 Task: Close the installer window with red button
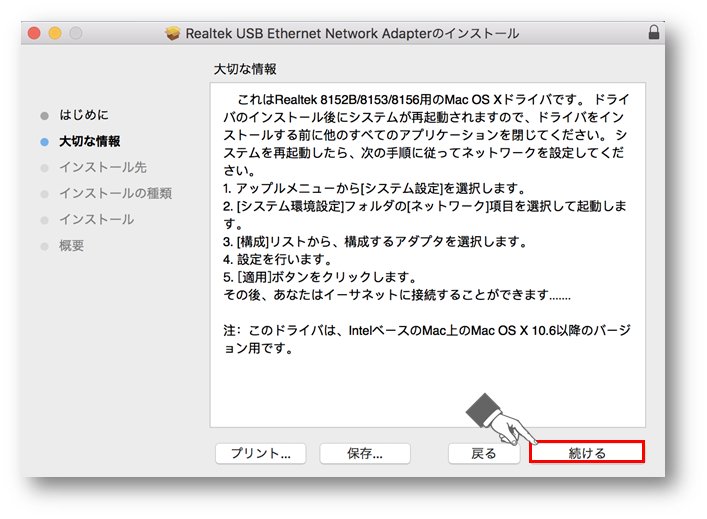click(34, 33)
